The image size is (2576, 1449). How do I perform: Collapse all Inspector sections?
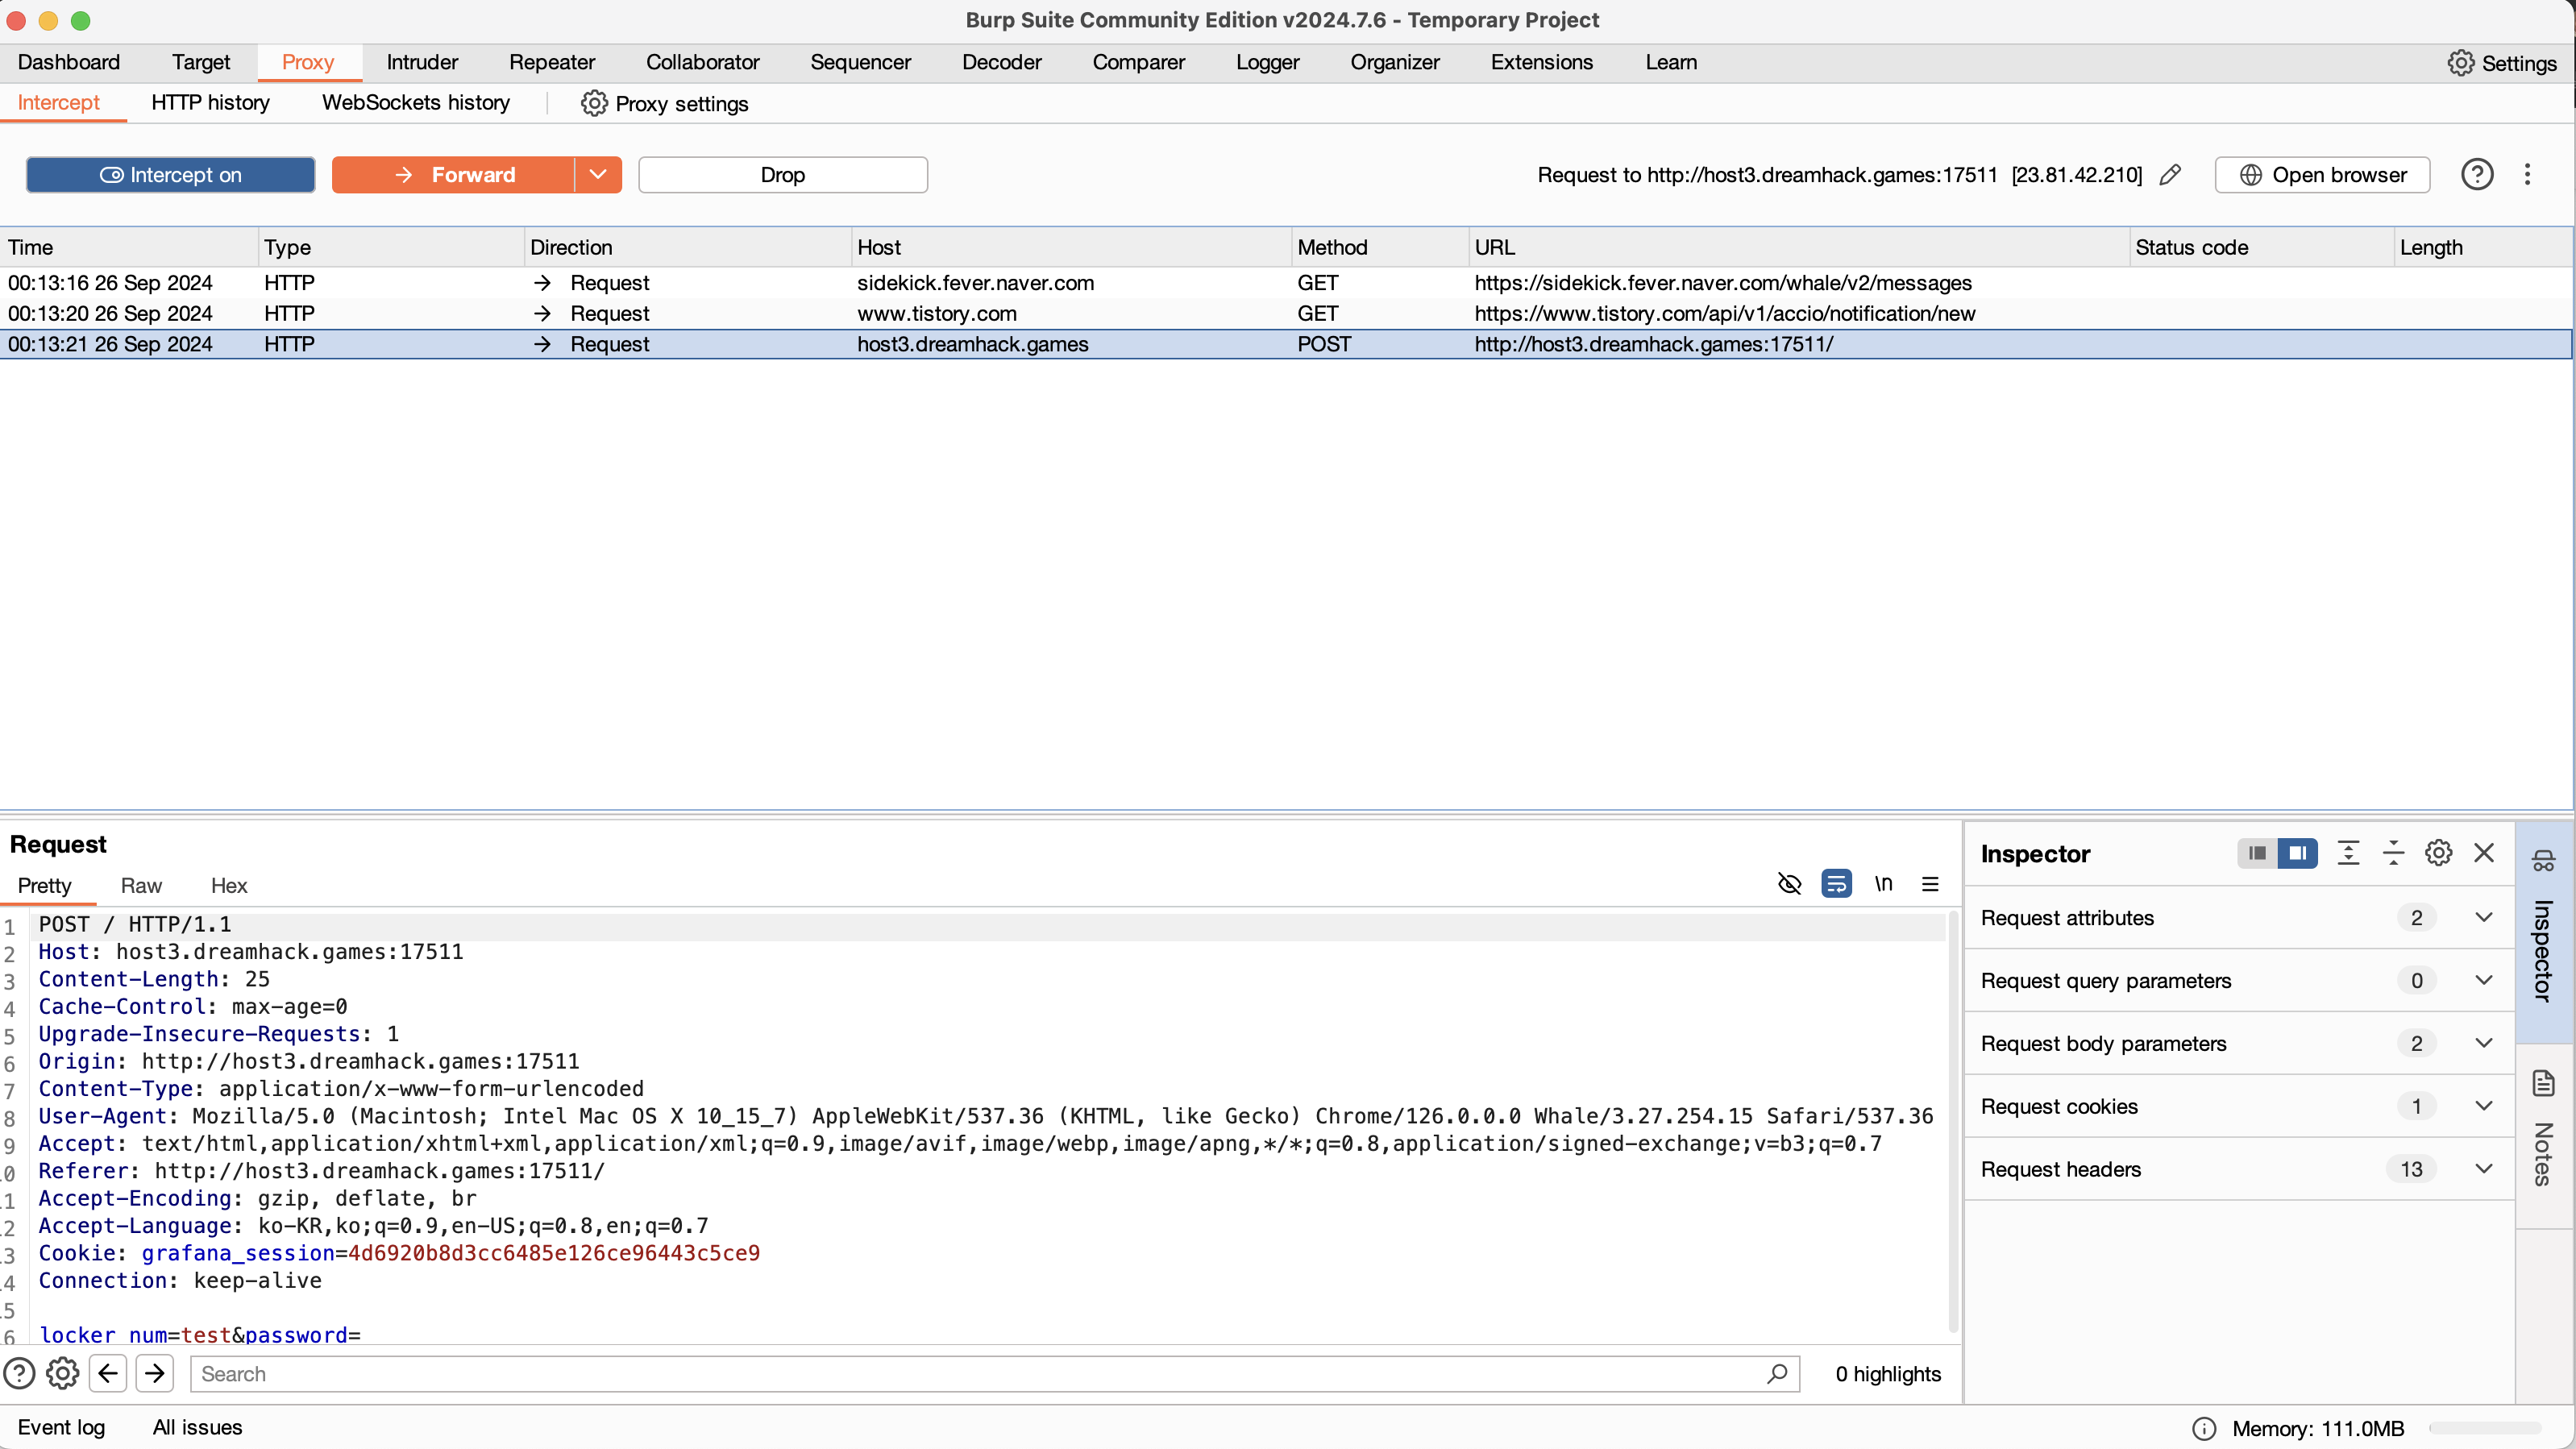[x=2393, y=853]
